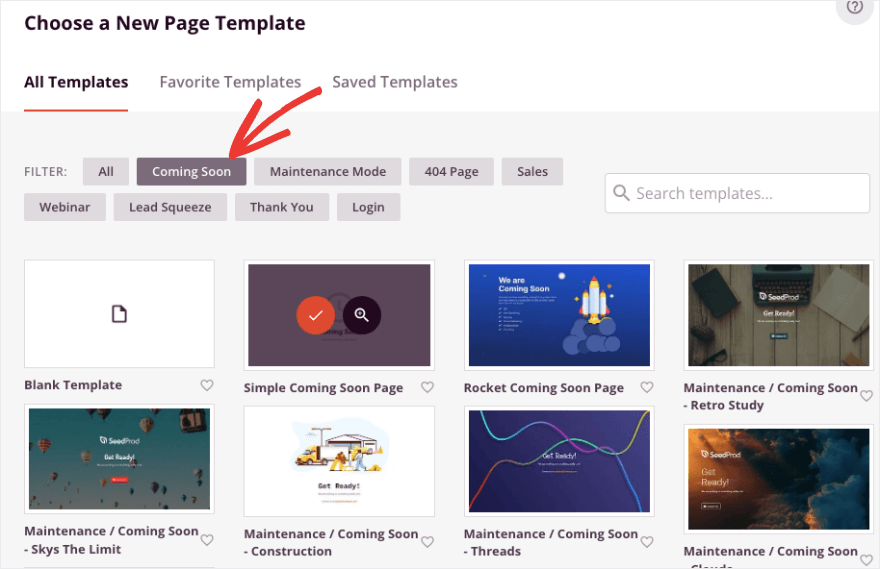Click the 'Simple Coming Soon Page' title

click(x=323, y=388)
